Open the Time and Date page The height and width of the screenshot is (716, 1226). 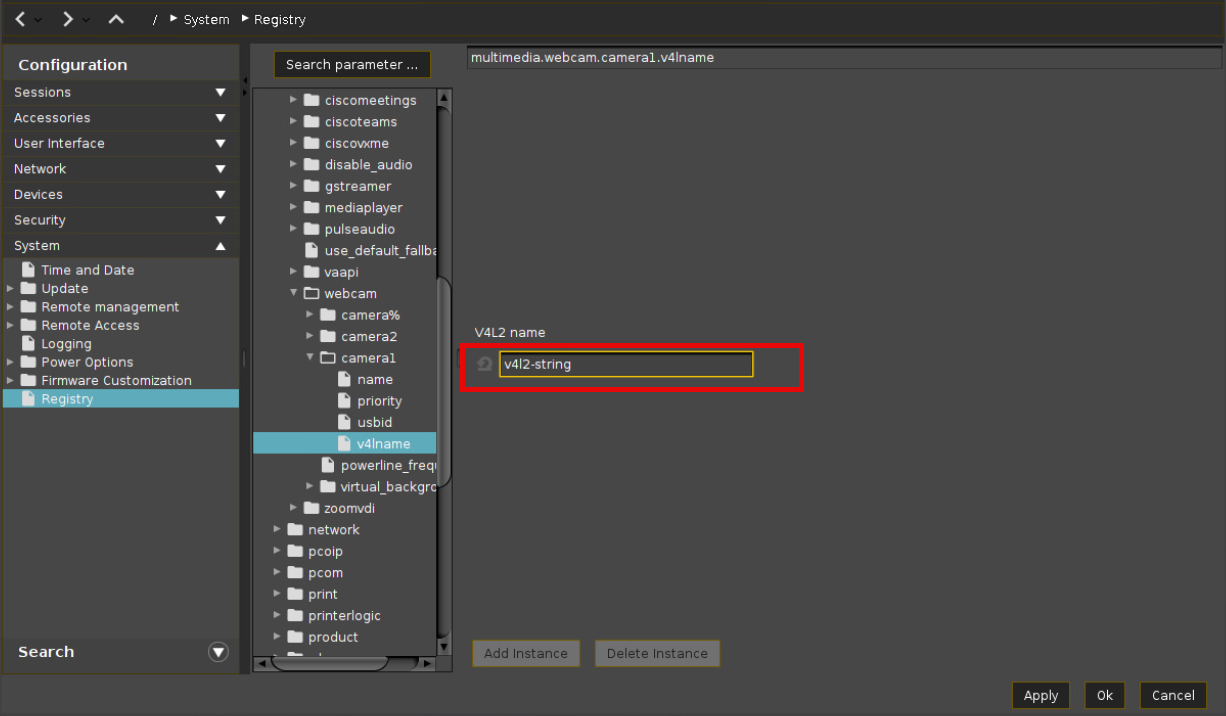tap(87, 270)
